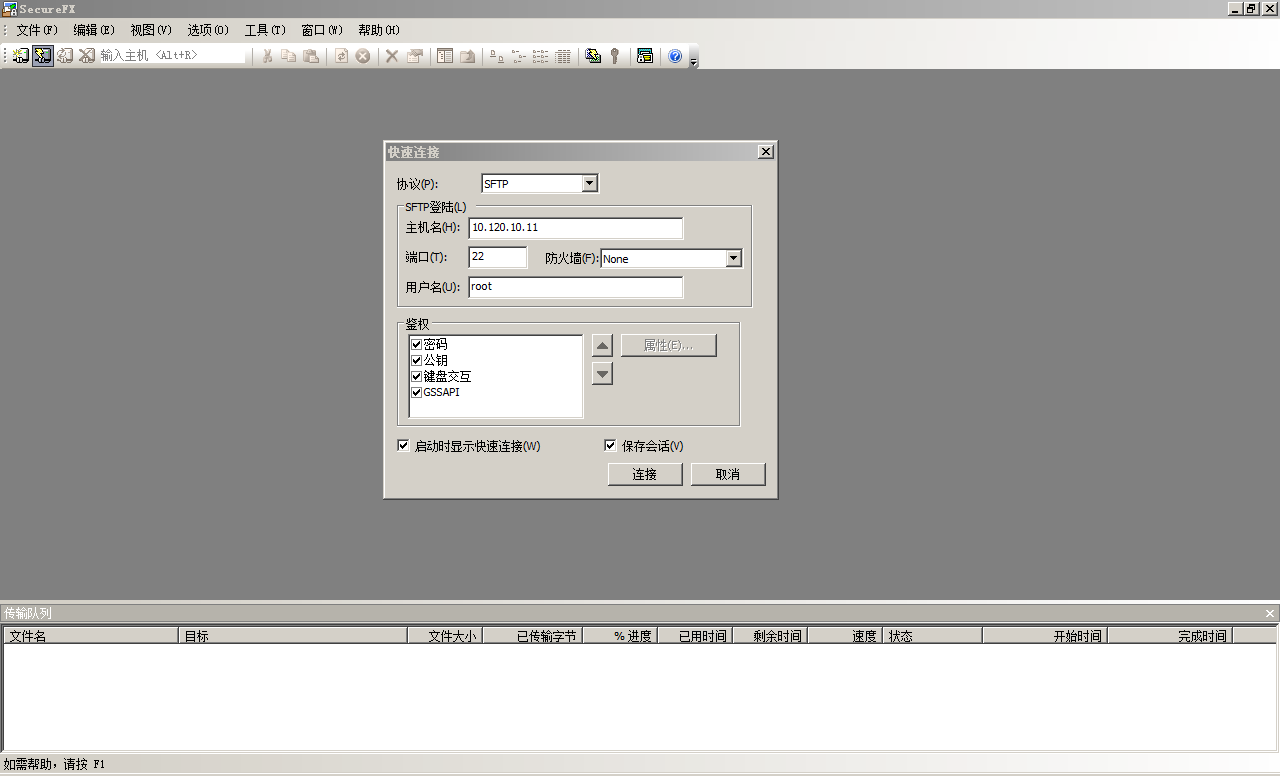Sort queue by 速度 column header
The width and height of the screenshot is (1280, 776).
pyautogui.click(x=845, y=636)
